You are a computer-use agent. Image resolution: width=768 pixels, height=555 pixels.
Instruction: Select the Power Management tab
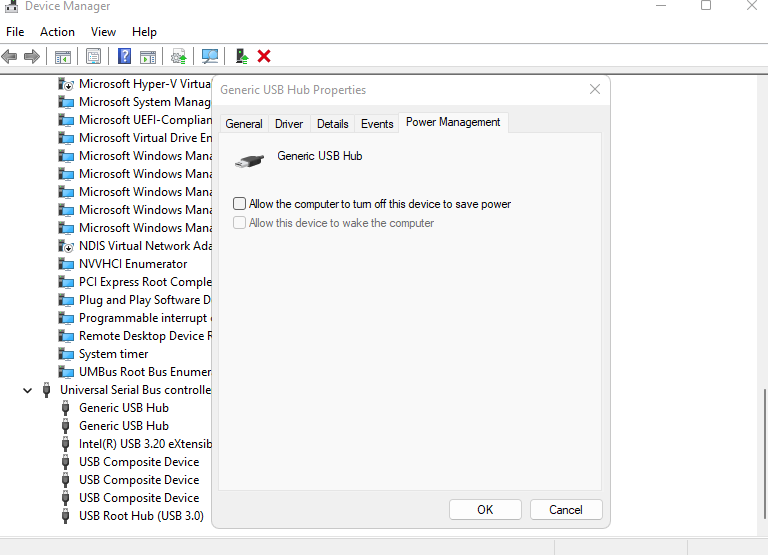[453, 122]
